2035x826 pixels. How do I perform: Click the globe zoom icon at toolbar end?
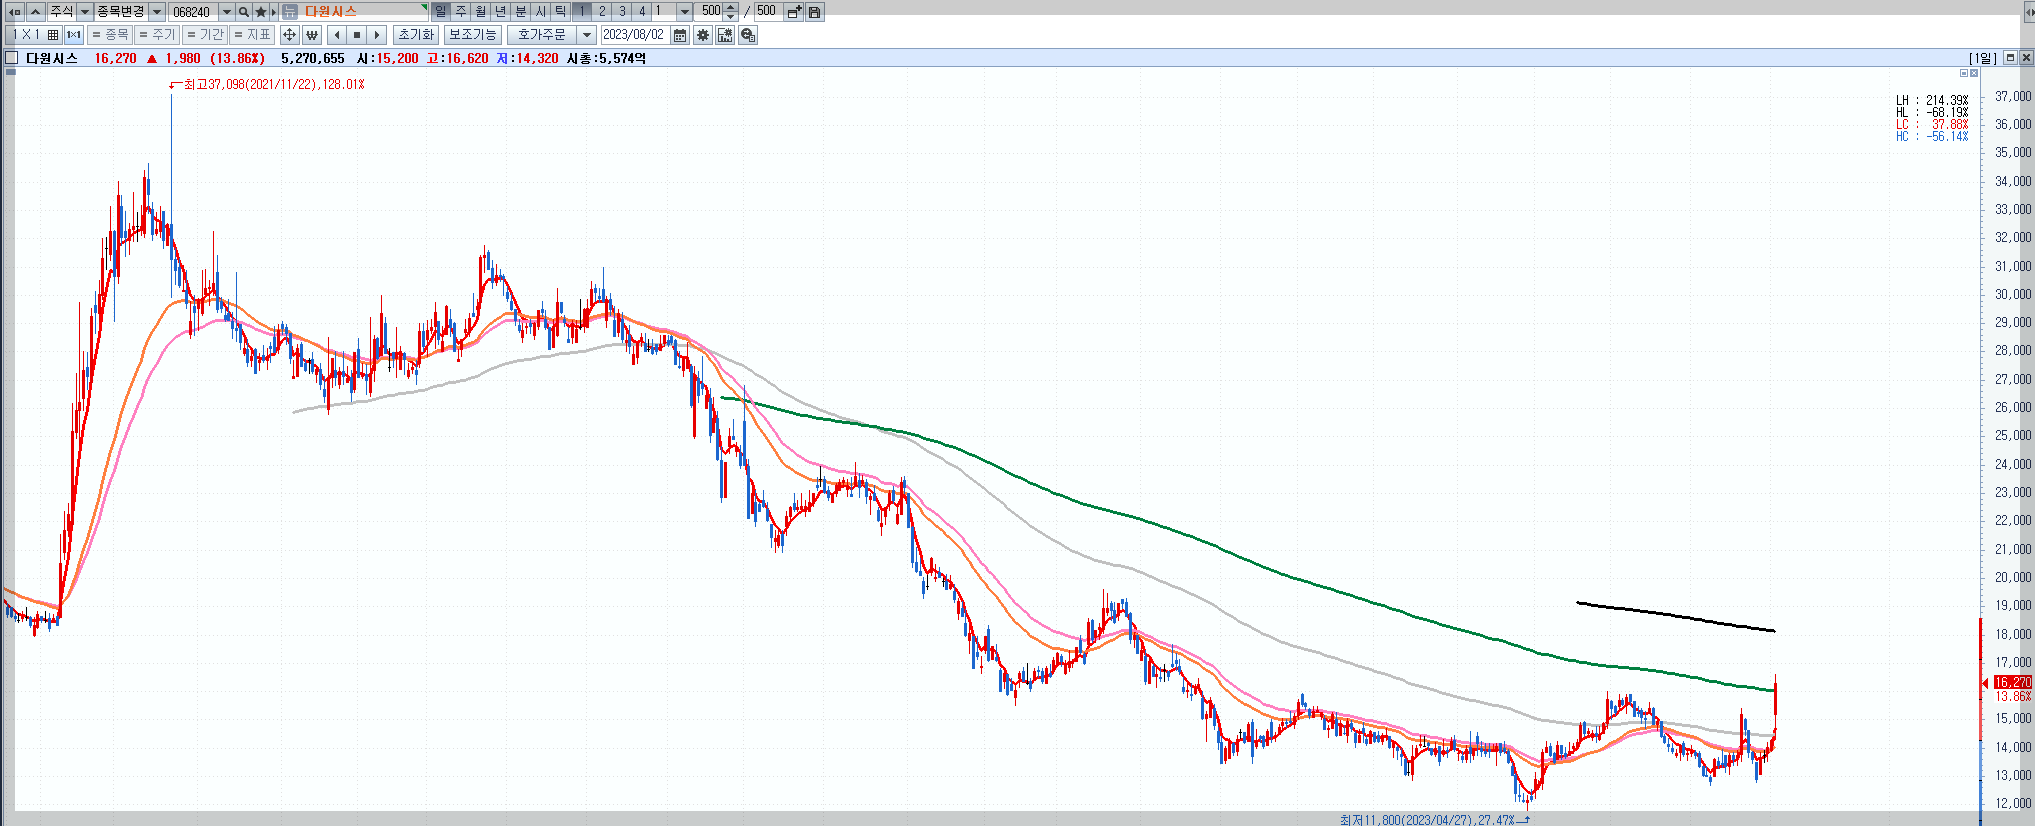point(748,35)
